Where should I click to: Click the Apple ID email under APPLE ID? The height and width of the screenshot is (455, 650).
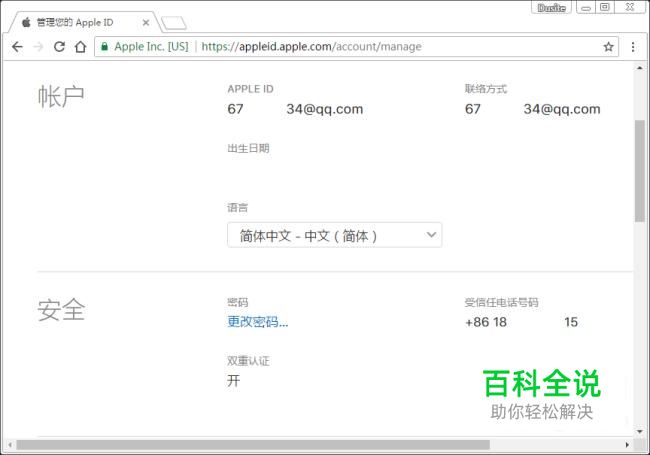point(295,109)
